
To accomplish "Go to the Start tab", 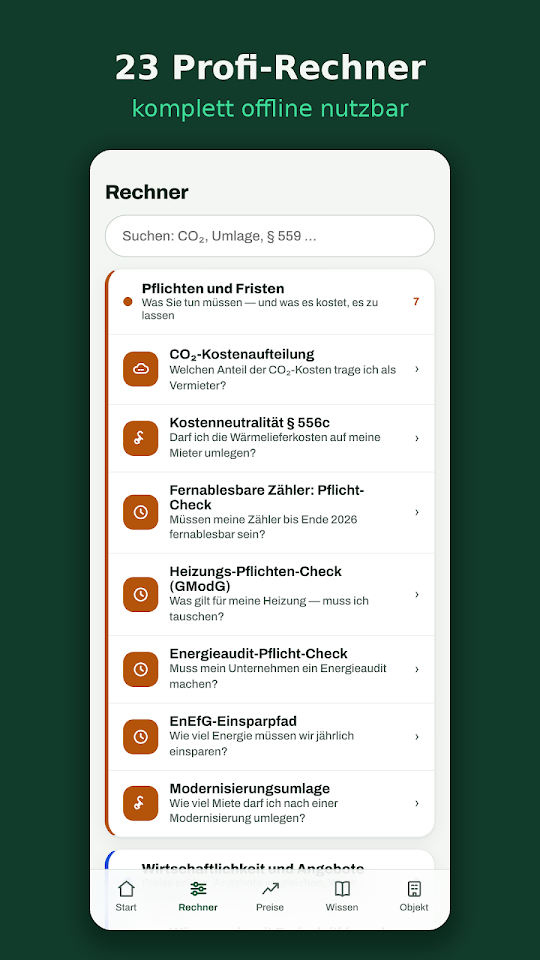I will coord(126,896).
